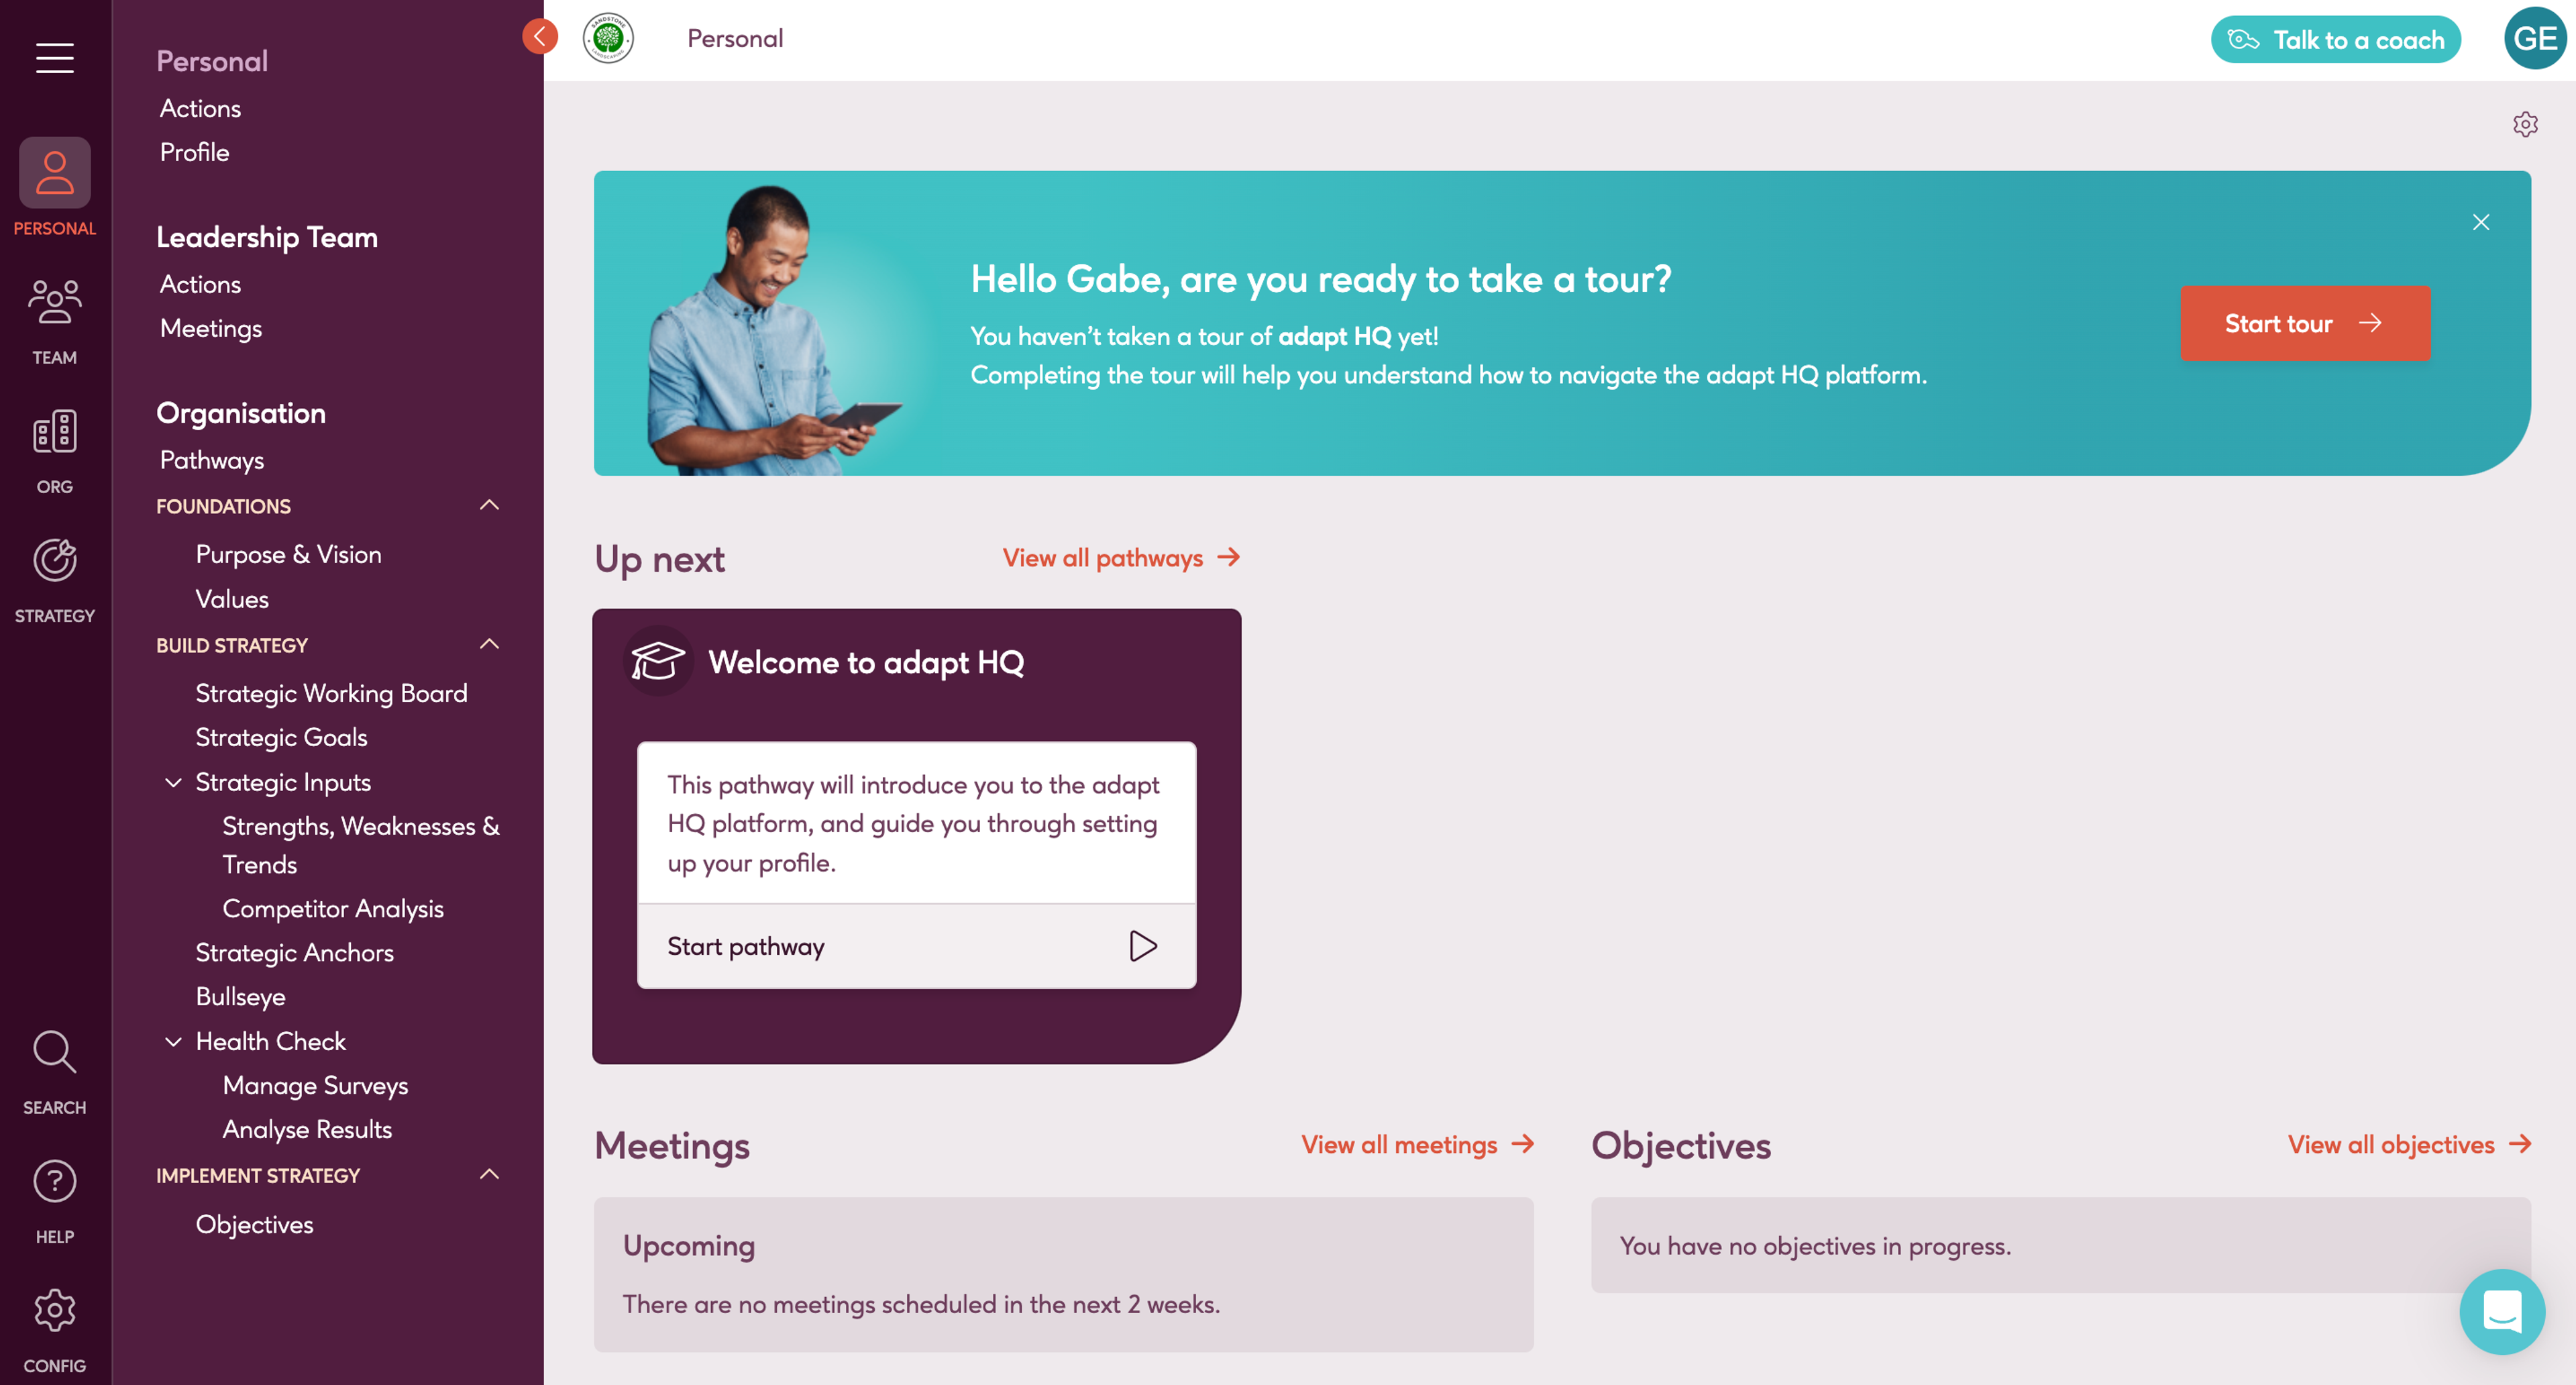The width and height of the screenshot is (2576, 1385).
Task: Click View all pathways link
Action: [1120, 556]
